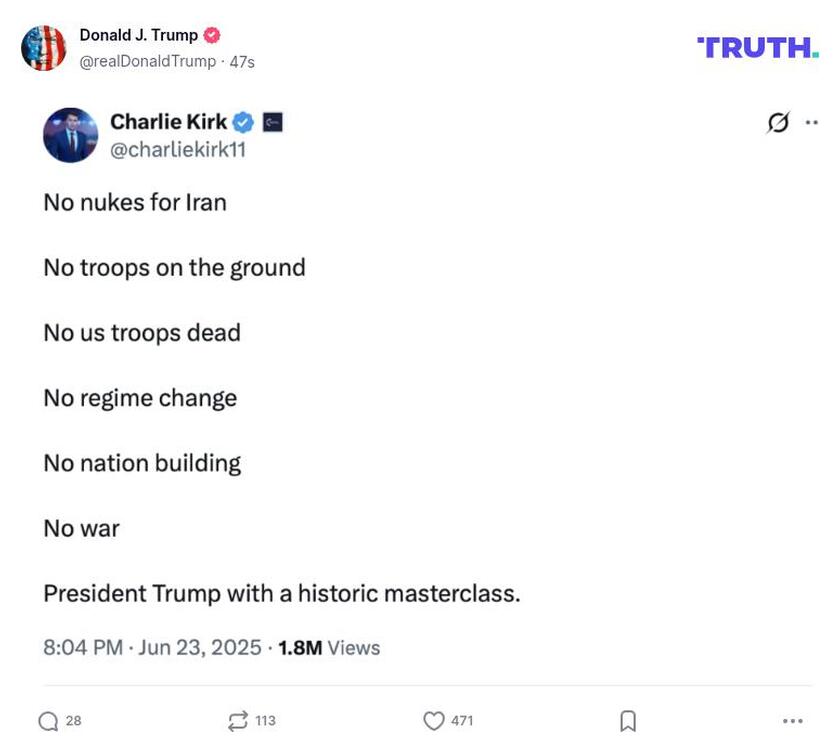Toggle a repost with the ReTruth icon

click(237, 719)
